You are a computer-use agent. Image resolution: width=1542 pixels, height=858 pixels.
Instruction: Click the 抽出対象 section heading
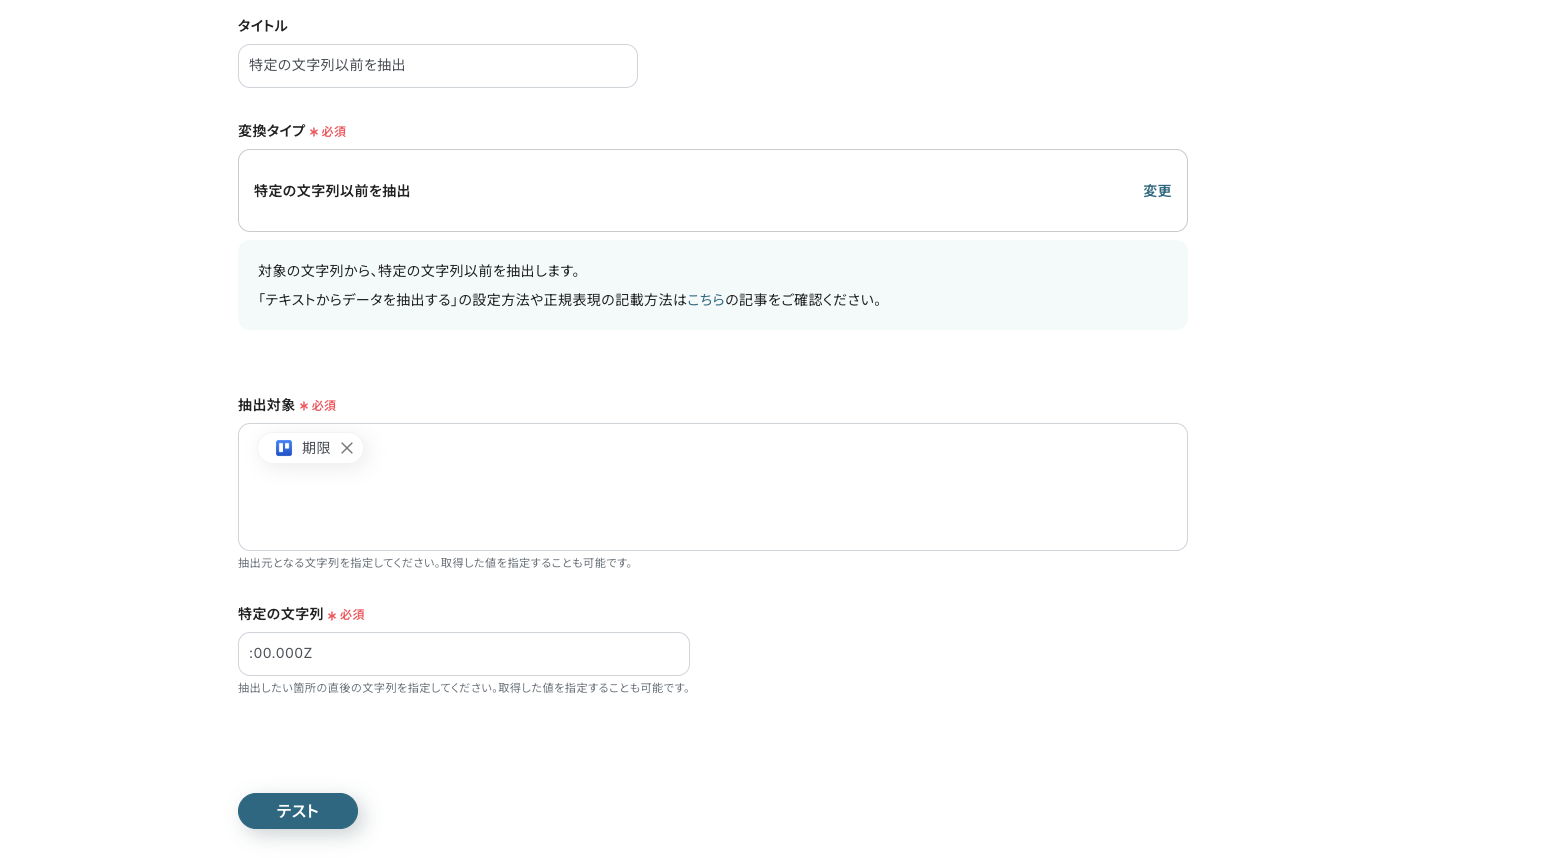pyautogui.click(x=266, y=405)
